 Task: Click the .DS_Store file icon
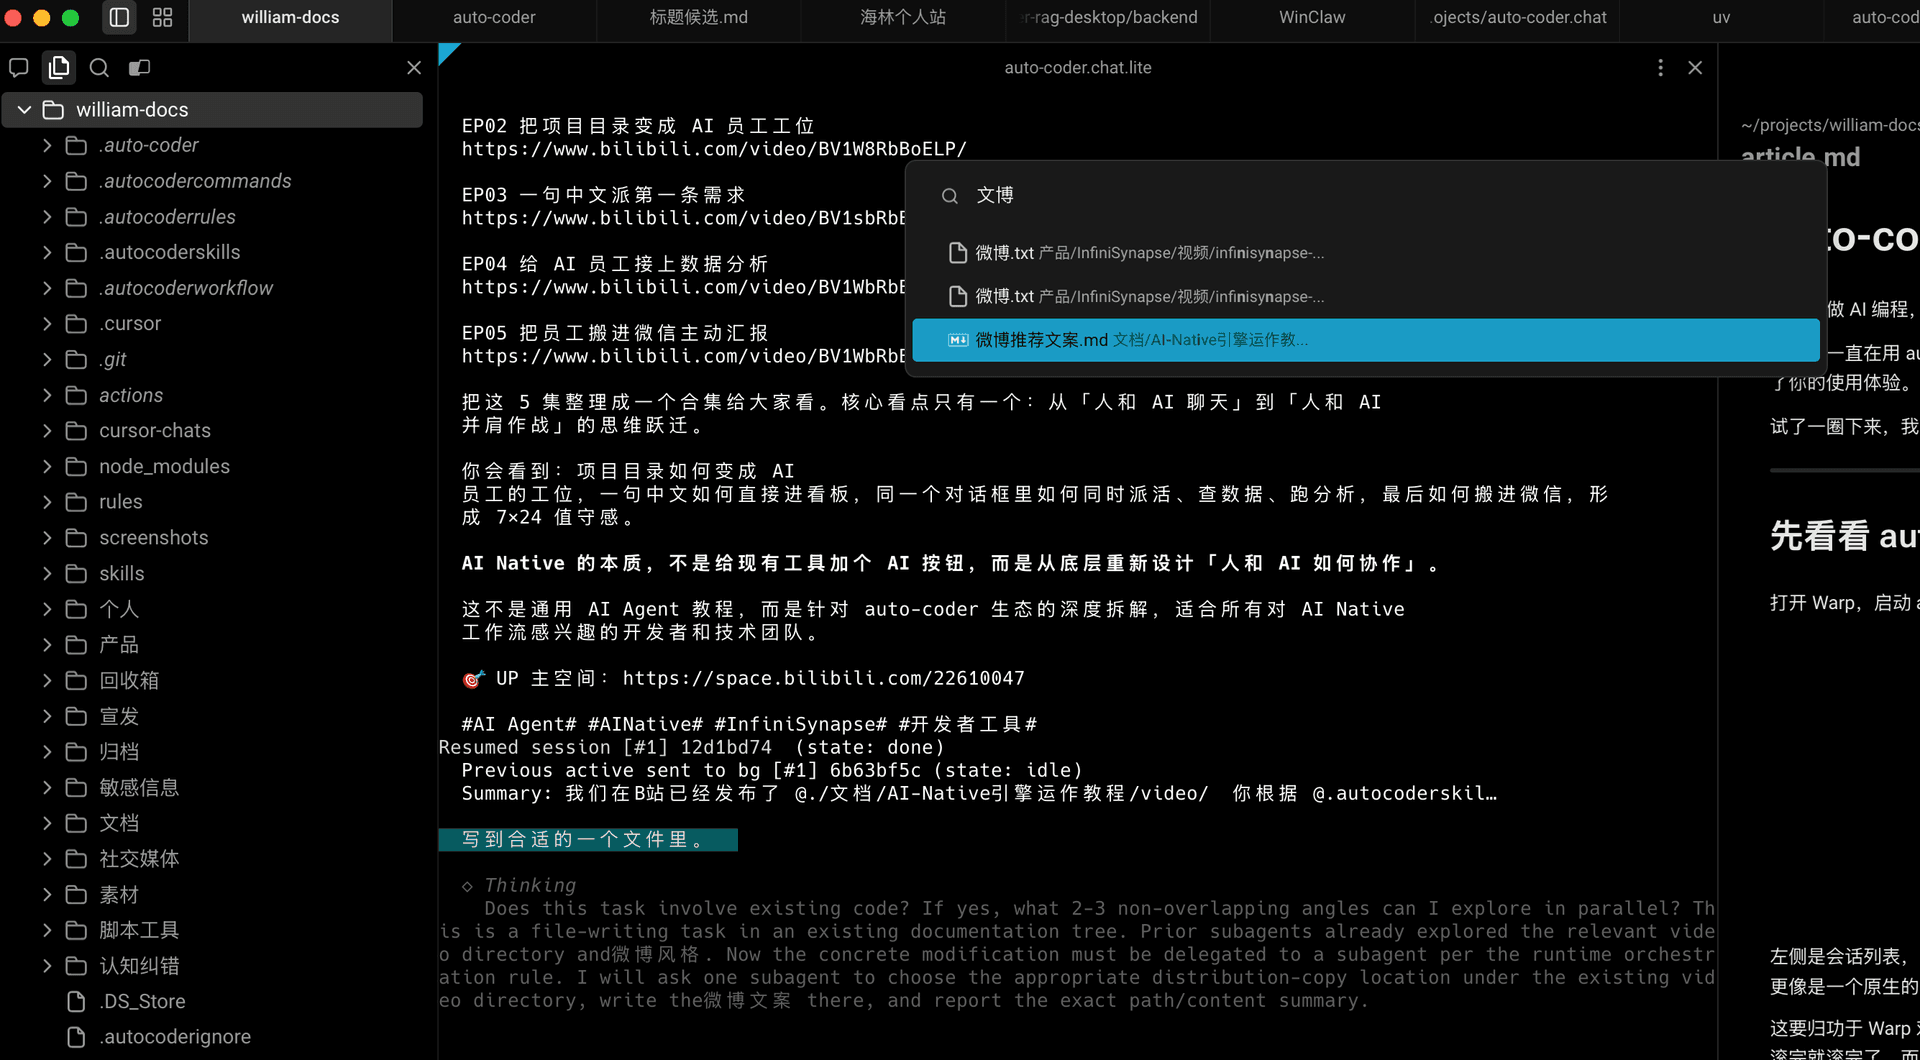point(76,1001)
